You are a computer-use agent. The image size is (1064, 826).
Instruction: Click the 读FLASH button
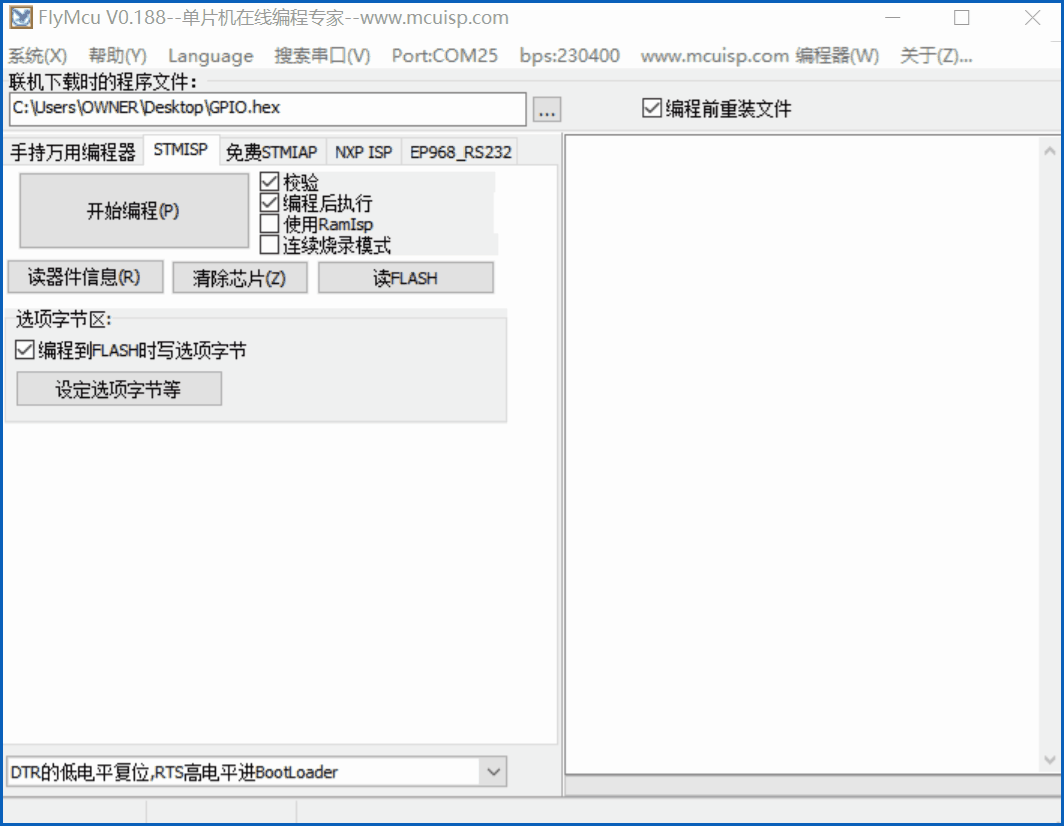click(x=405, y=277)
